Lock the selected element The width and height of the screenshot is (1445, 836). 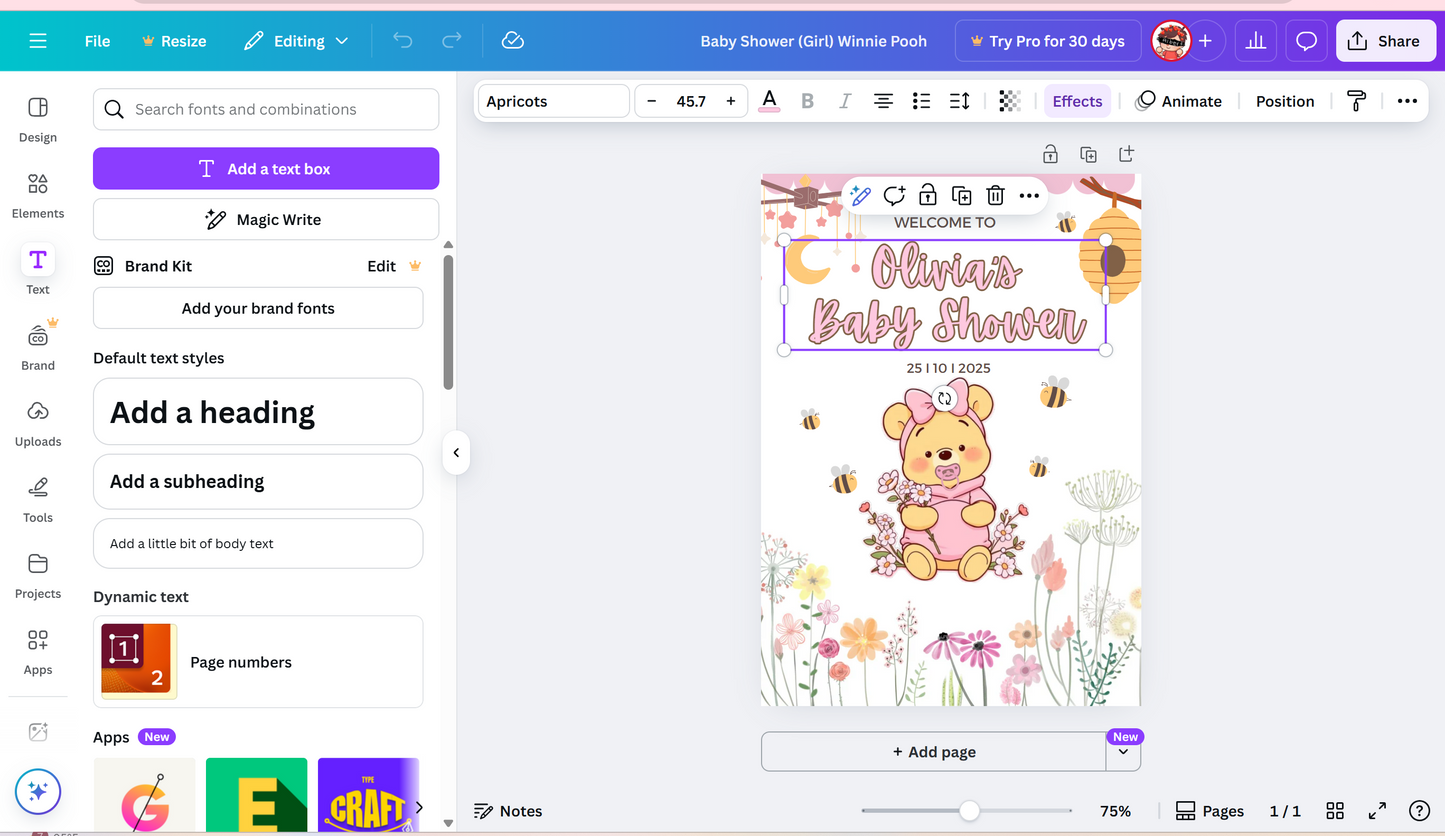tap(927, 195)
